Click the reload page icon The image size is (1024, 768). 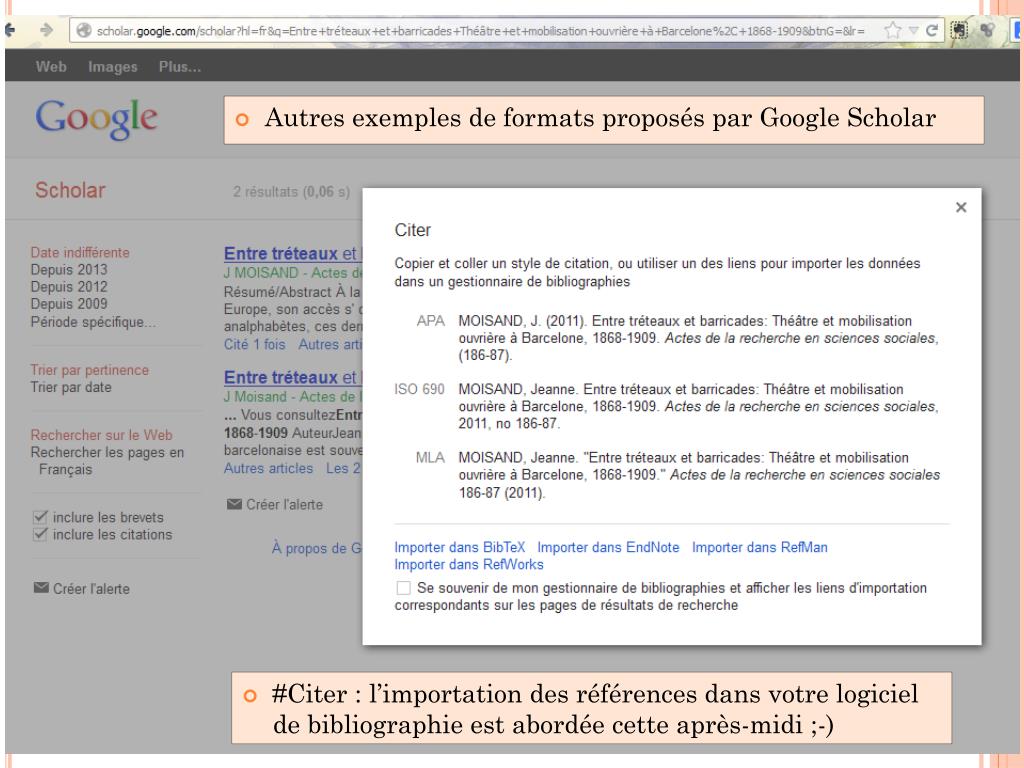click(x=932, y=30)
